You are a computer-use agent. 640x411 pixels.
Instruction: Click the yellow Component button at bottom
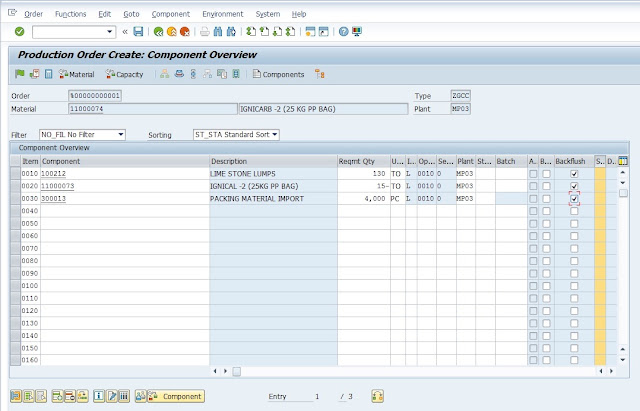click(176, 396)
